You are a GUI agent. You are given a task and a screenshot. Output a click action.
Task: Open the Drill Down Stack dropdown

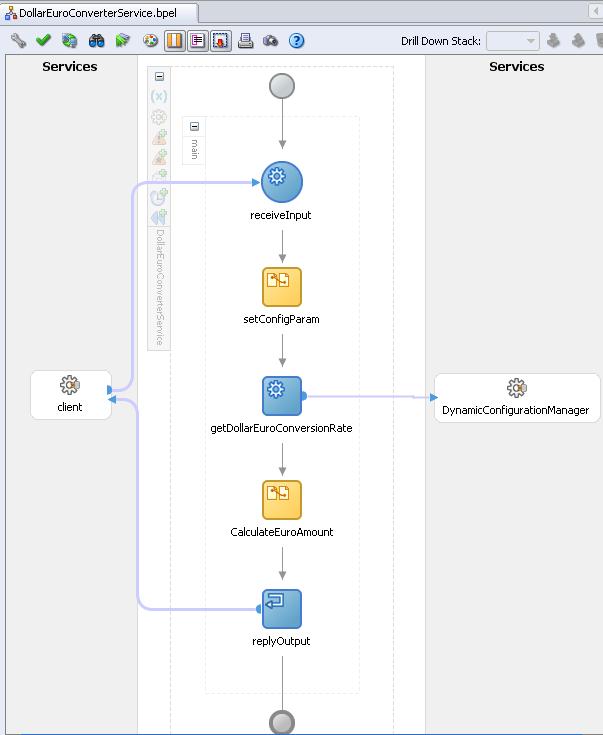click(513, 41)
